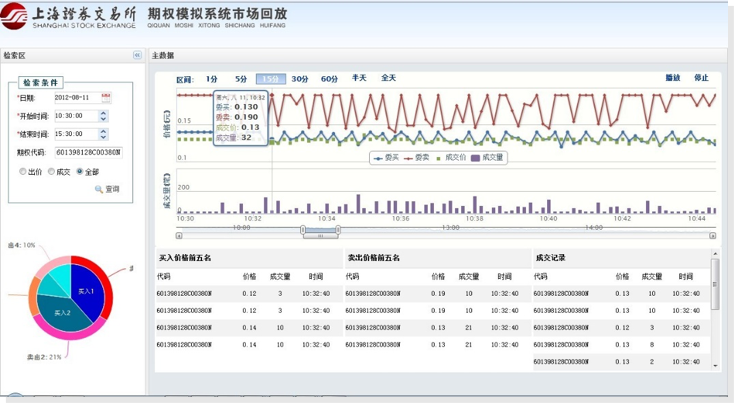Click the right handle of chart range navigator
734x403 pixels.
click(x=338, y=230)
